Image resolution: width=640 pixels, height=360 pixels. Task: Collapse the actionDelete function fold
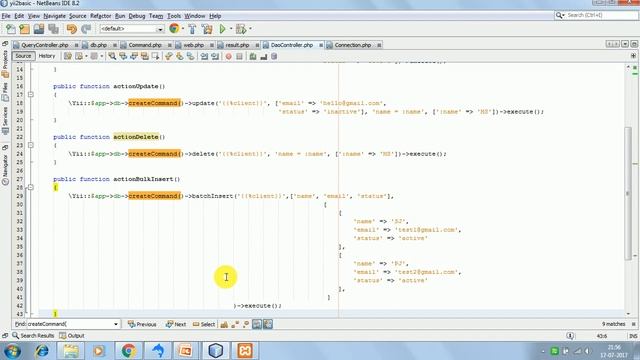31,145
